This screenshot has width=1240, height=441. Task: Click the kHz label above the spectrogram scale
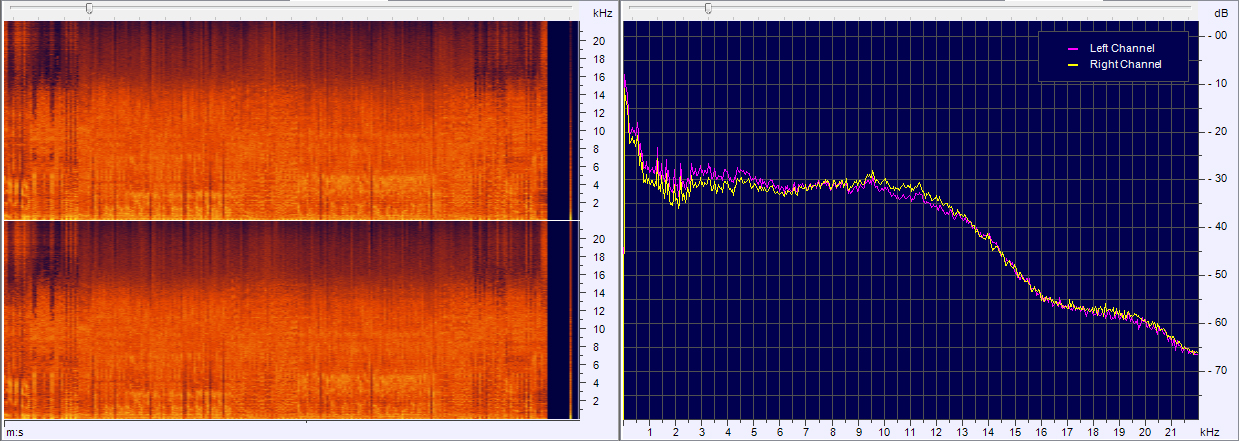pyautogui.click(x=602, y=13)
